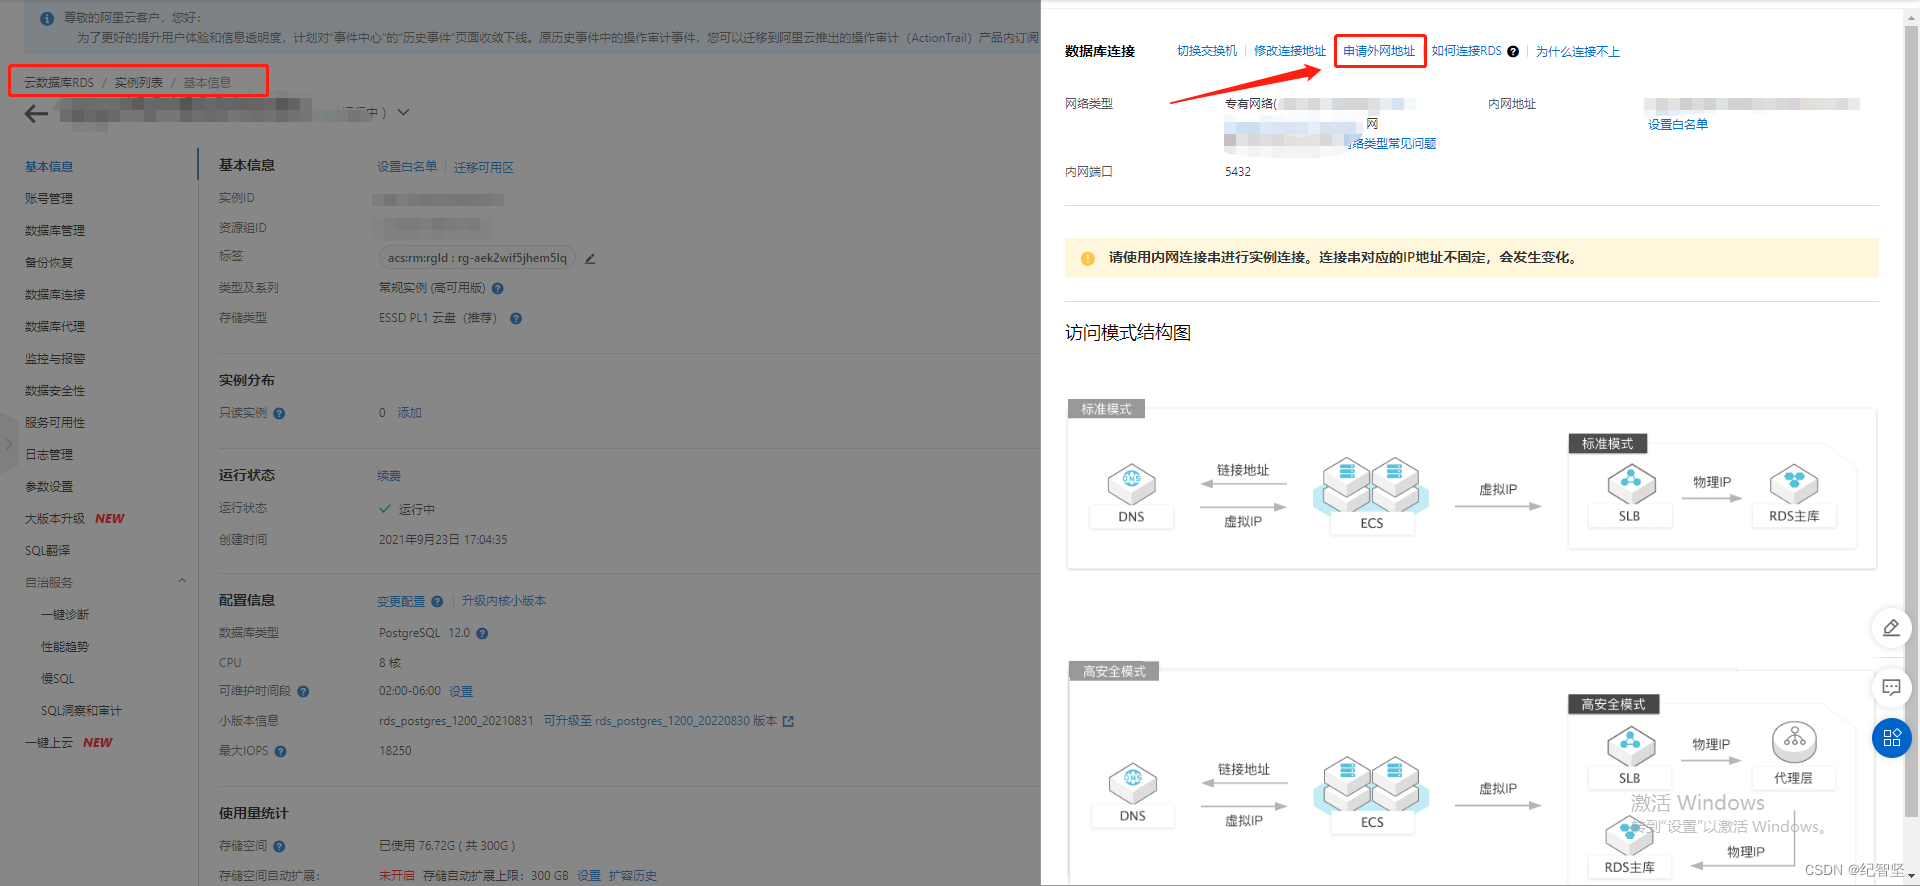The image size is (1920, 886).
Task: Open help icon beside PostgreSQL 12.0
Action: [482, 633]
